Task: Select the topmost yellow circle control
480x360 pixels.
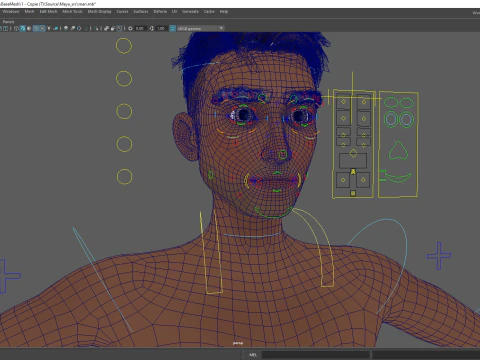Action: pos(124,46)
